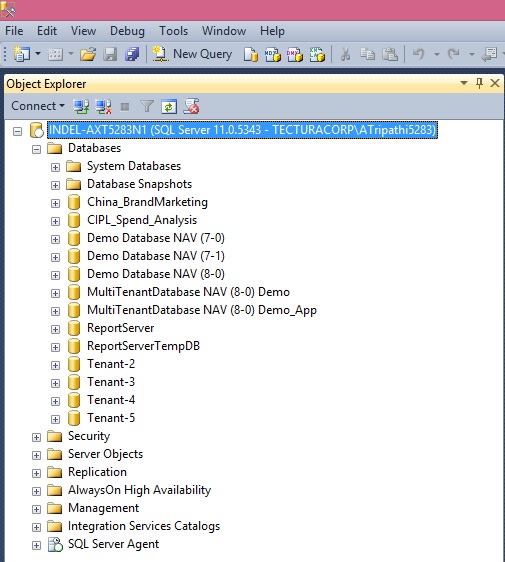Collapse the Databases folder
Screen dimensions: 505x562
(36, 149)
